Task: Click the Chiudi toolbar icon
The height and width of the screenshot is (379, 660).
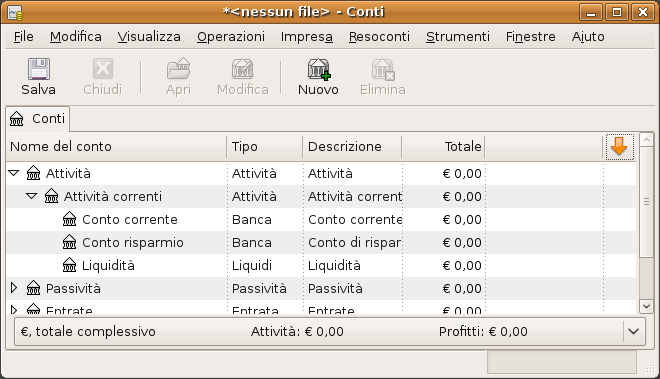Action: point(103,69)
